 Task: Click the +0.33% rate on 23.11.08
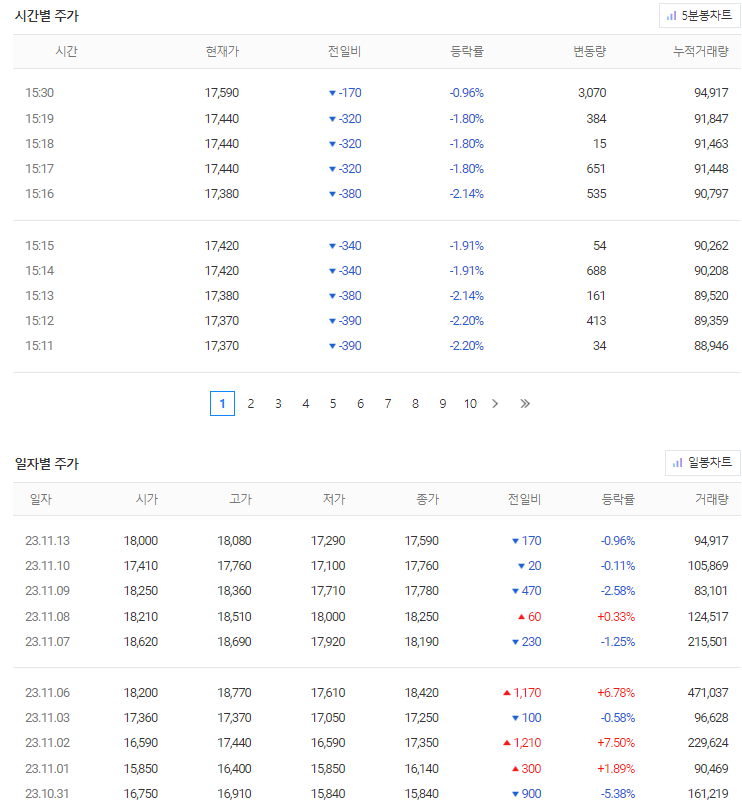coord(616,617)
